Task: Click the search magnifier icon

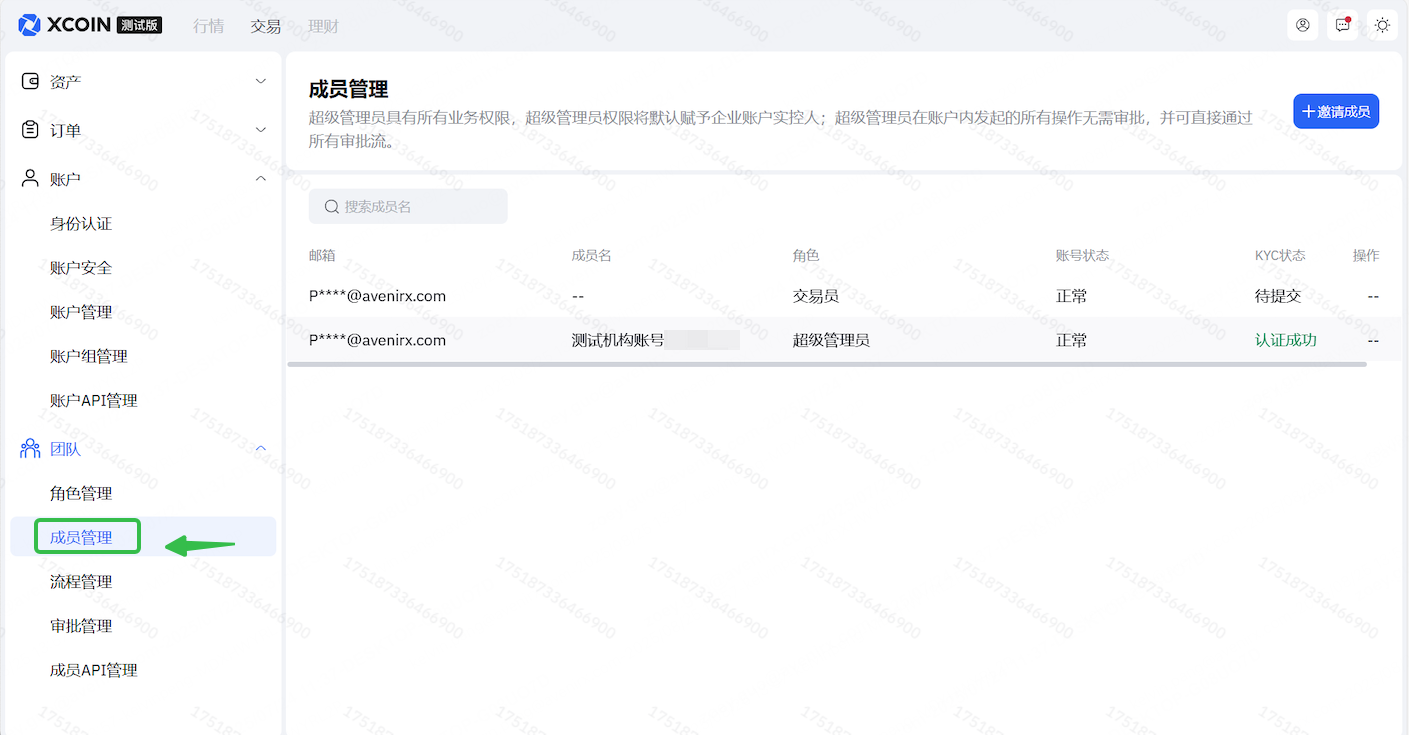Action: [x=331, y=207]
